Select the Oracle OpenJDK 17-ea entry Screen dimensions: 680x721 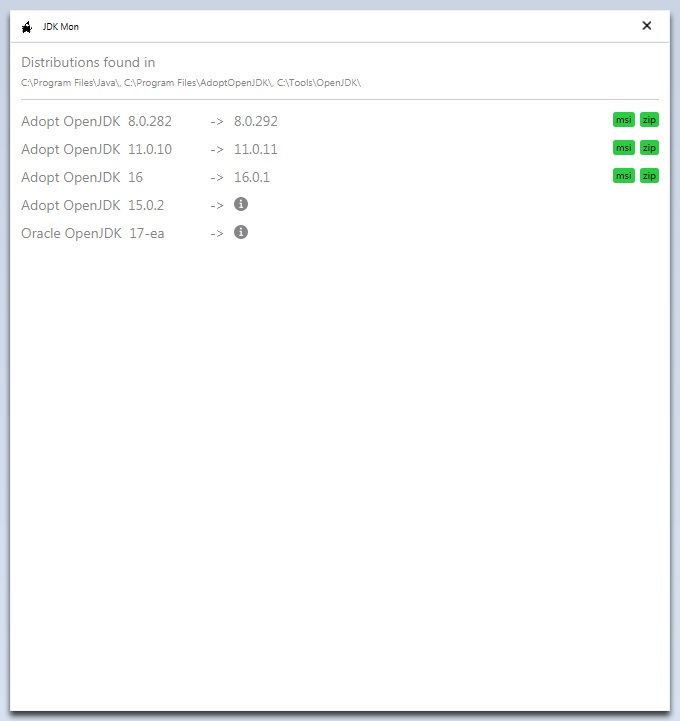[x=92, y=234]
